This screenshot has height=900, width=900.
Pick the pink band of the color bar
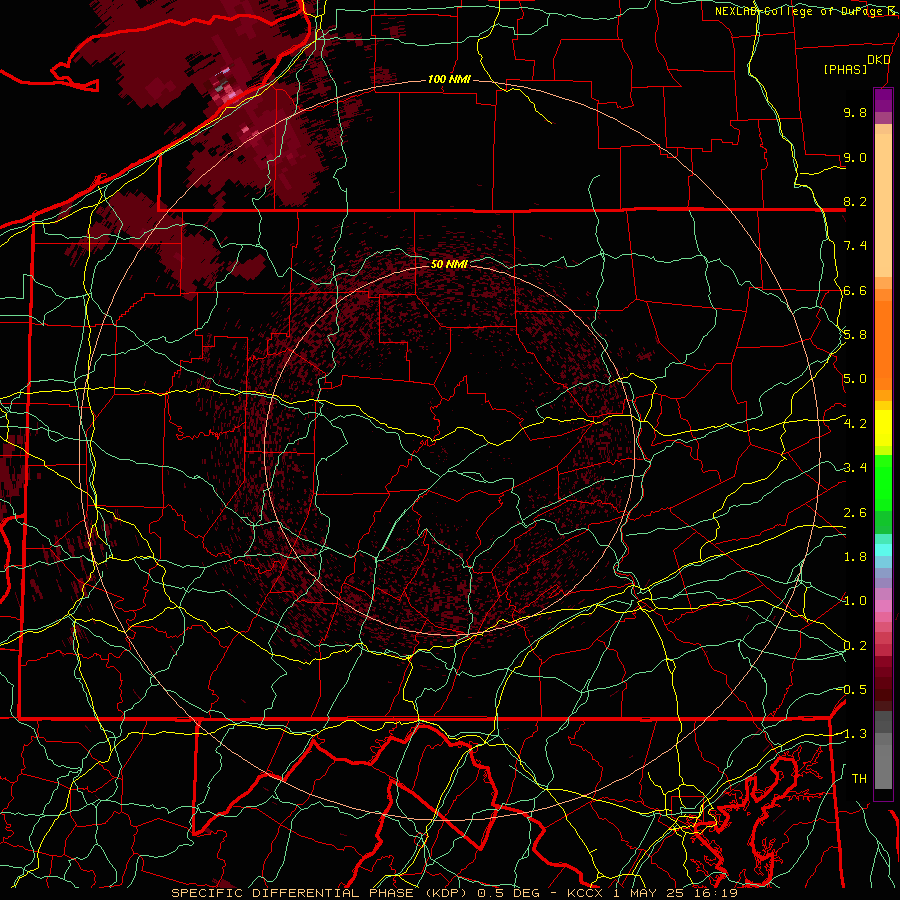coord(883,606)
